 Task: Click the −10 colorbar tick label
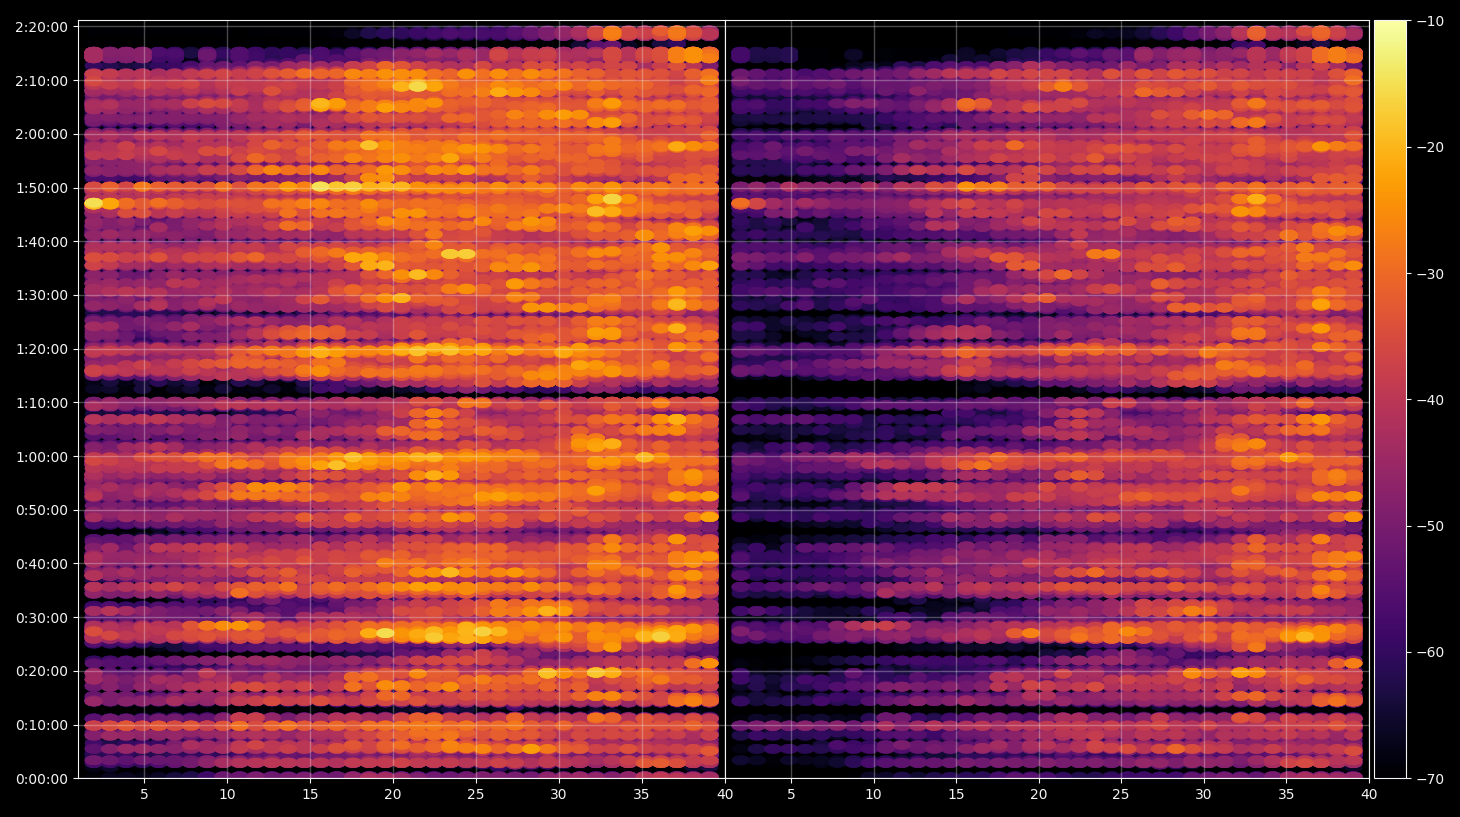[1430, 21]
